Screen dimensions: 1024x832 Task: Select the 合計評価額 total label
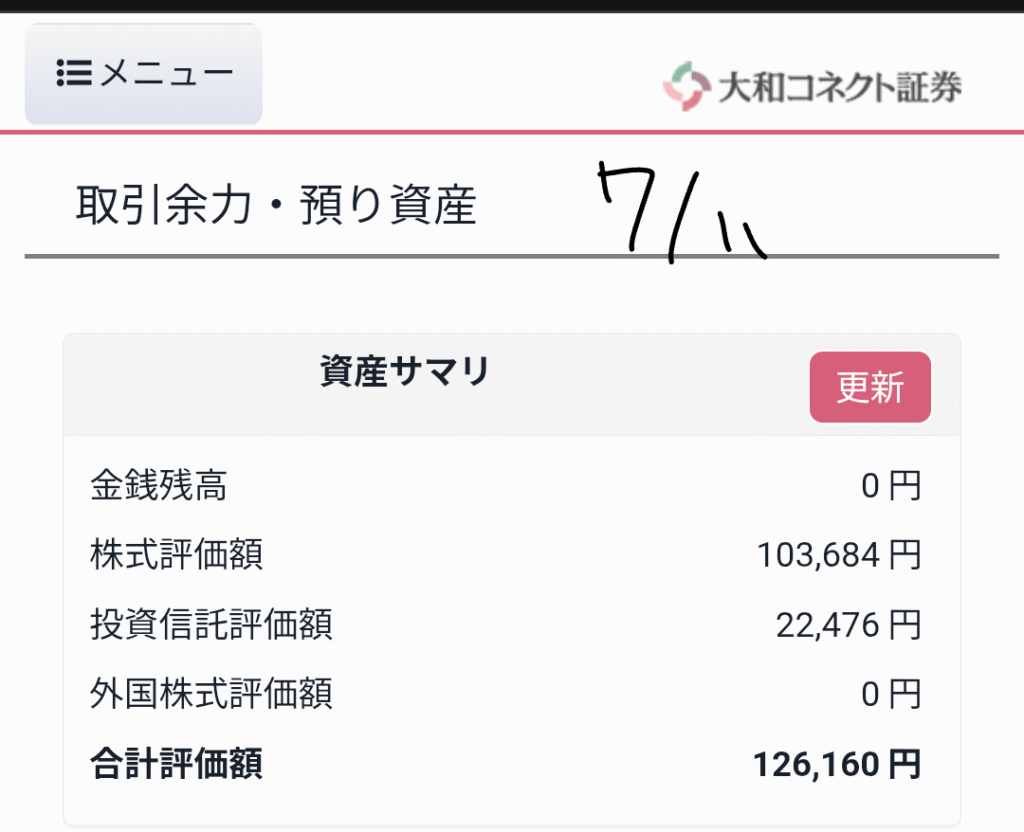point(176,763)
